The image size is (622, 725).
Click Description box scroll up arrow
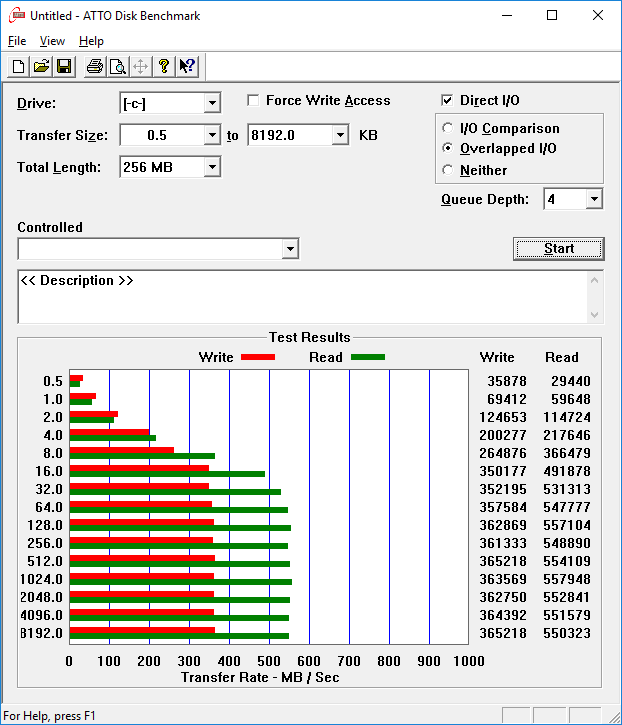pos(595,280)
